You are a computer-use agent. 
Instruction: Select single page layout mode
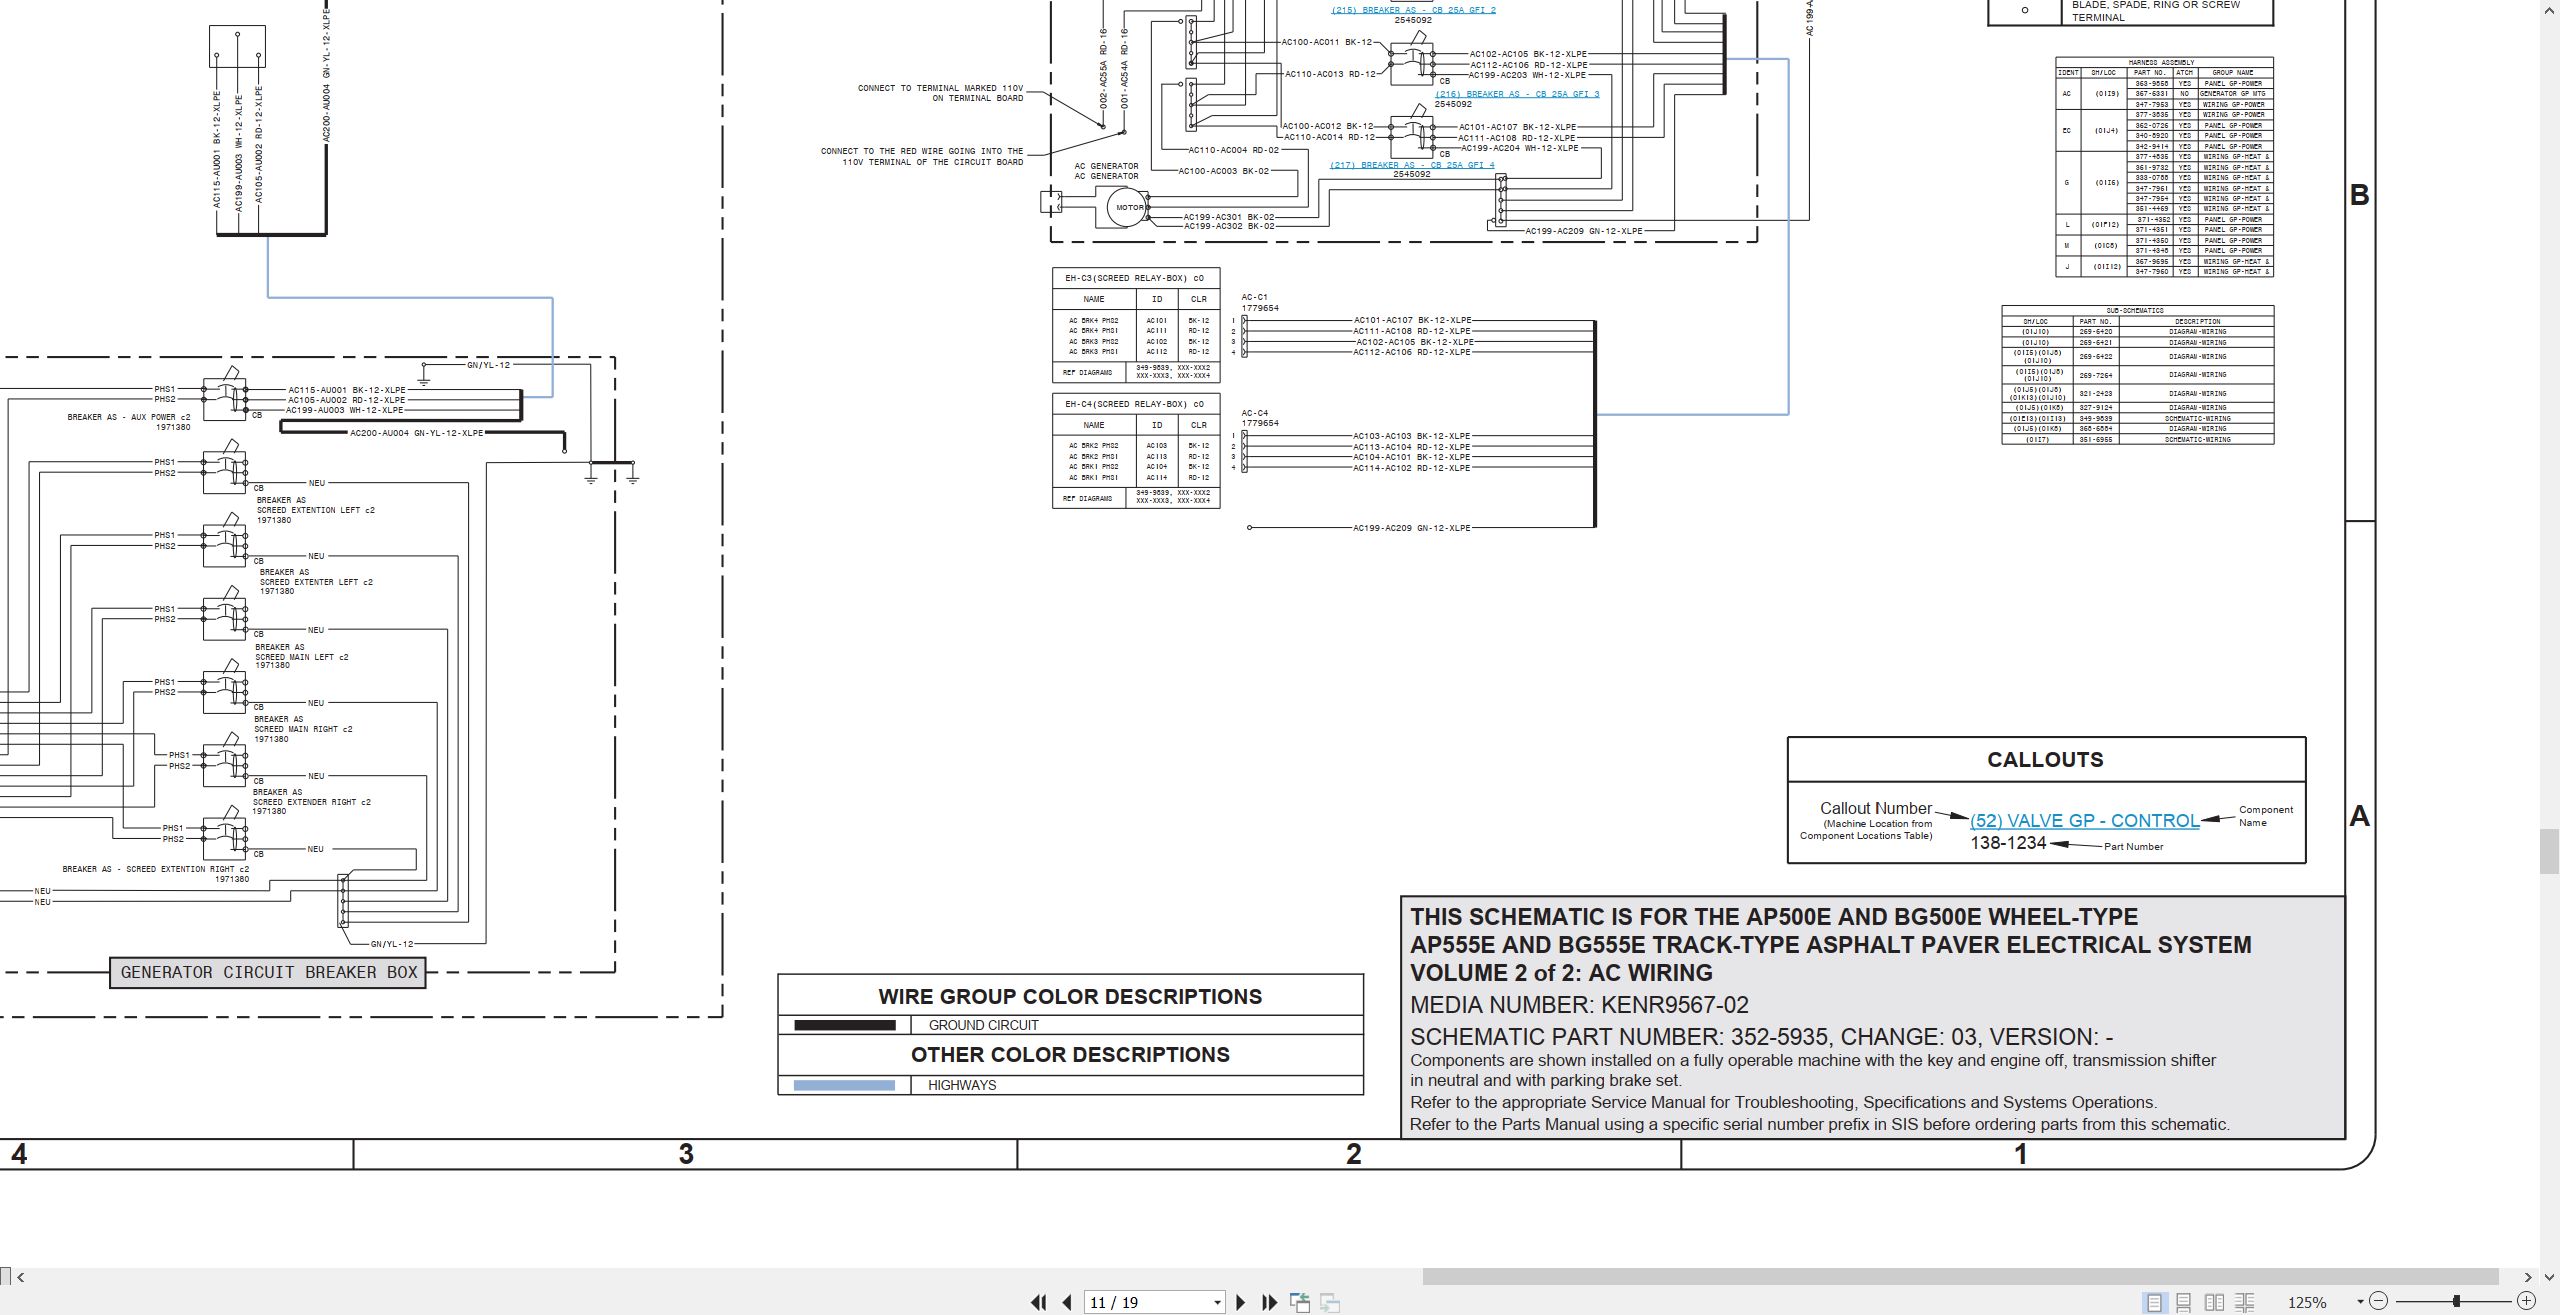coord(2154,1302)
